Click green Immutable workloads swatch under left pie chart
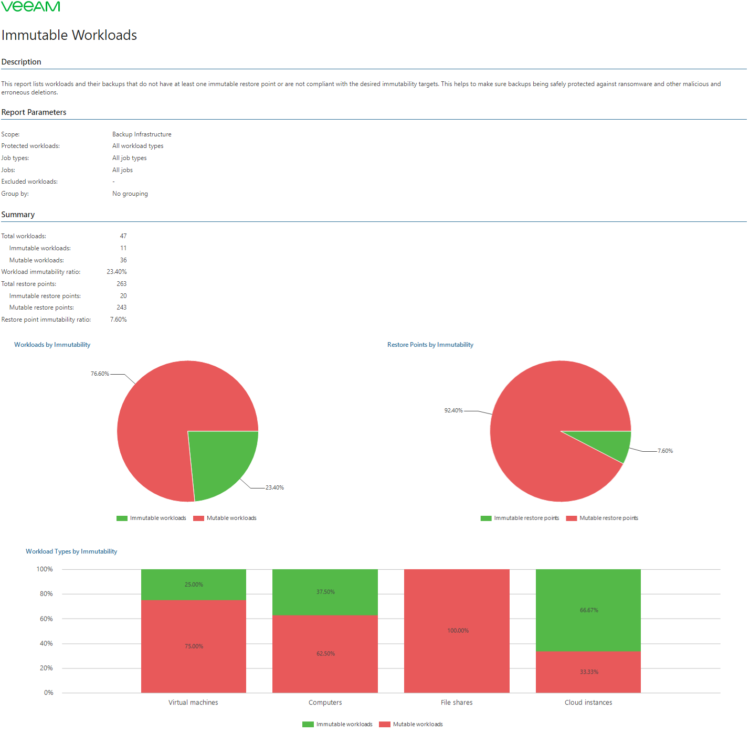 coord(122,518)
